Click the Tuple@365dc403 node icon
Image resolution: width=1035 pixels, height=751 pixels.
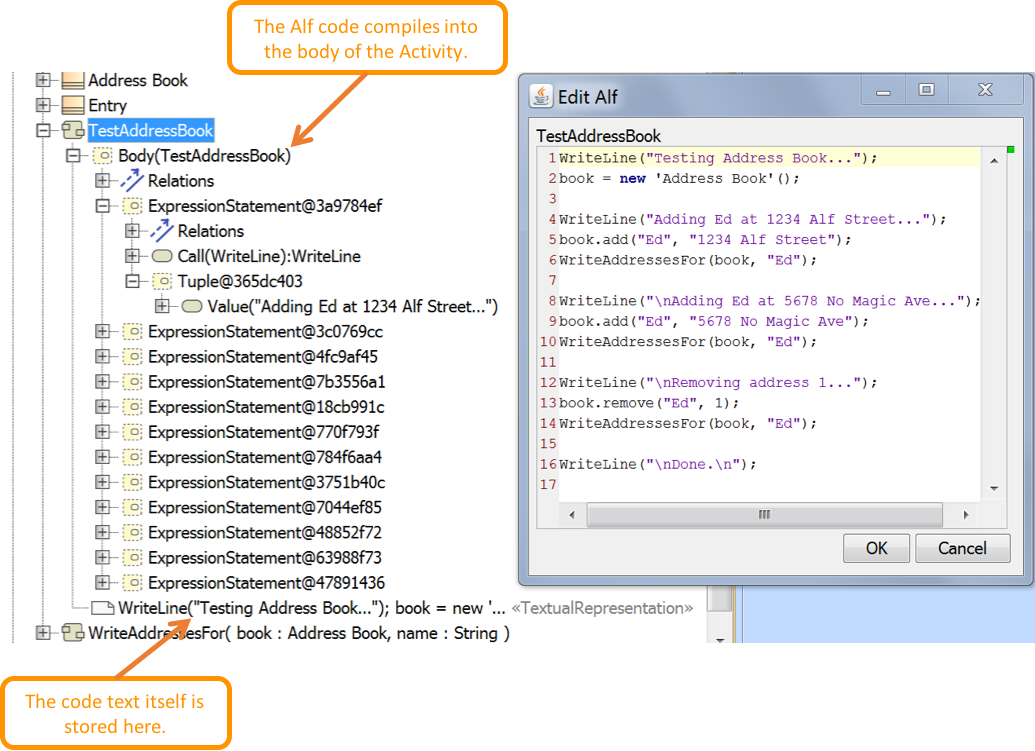pos(162,282)
